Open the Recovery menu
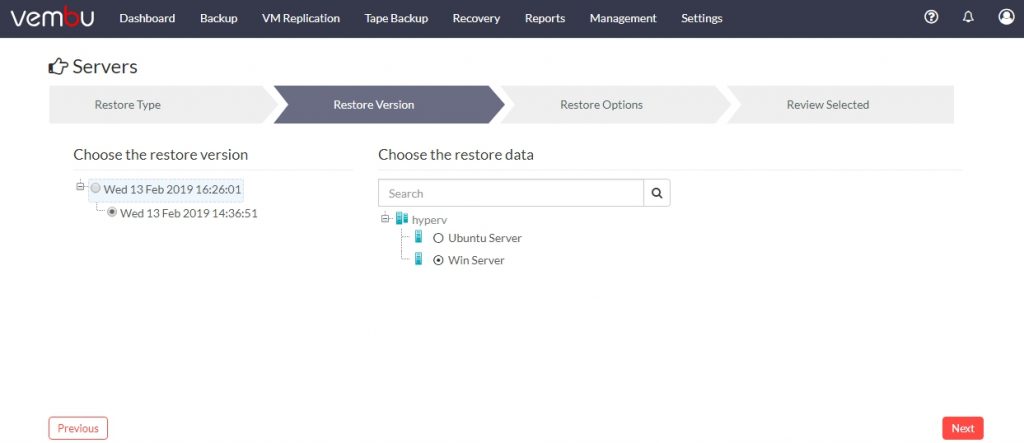Viewport: 1024px width, 443px height. (x=476, y=18)
